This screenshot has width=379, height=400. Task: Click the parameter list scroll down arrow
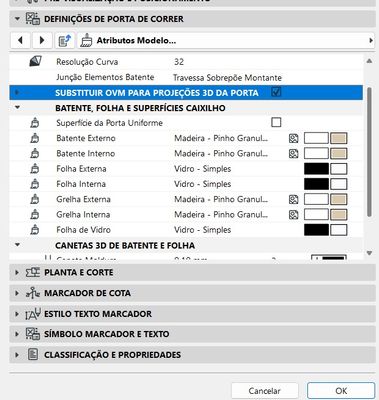point(369,253)
